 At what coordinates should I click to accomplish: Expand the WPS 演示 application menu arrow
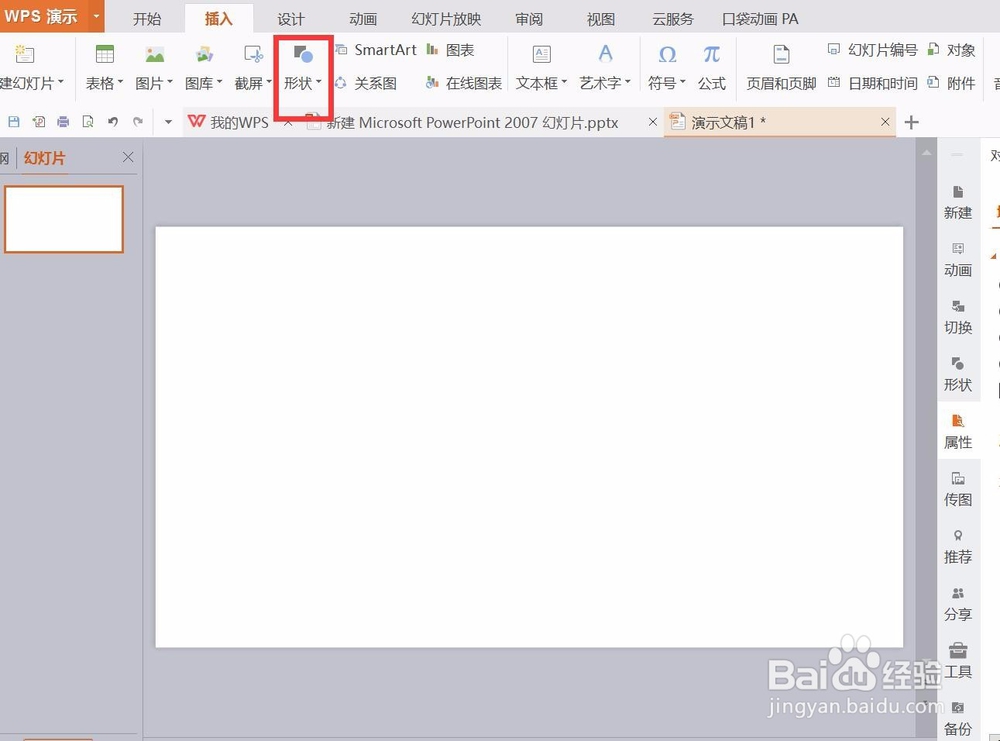(x=96, y=17)
